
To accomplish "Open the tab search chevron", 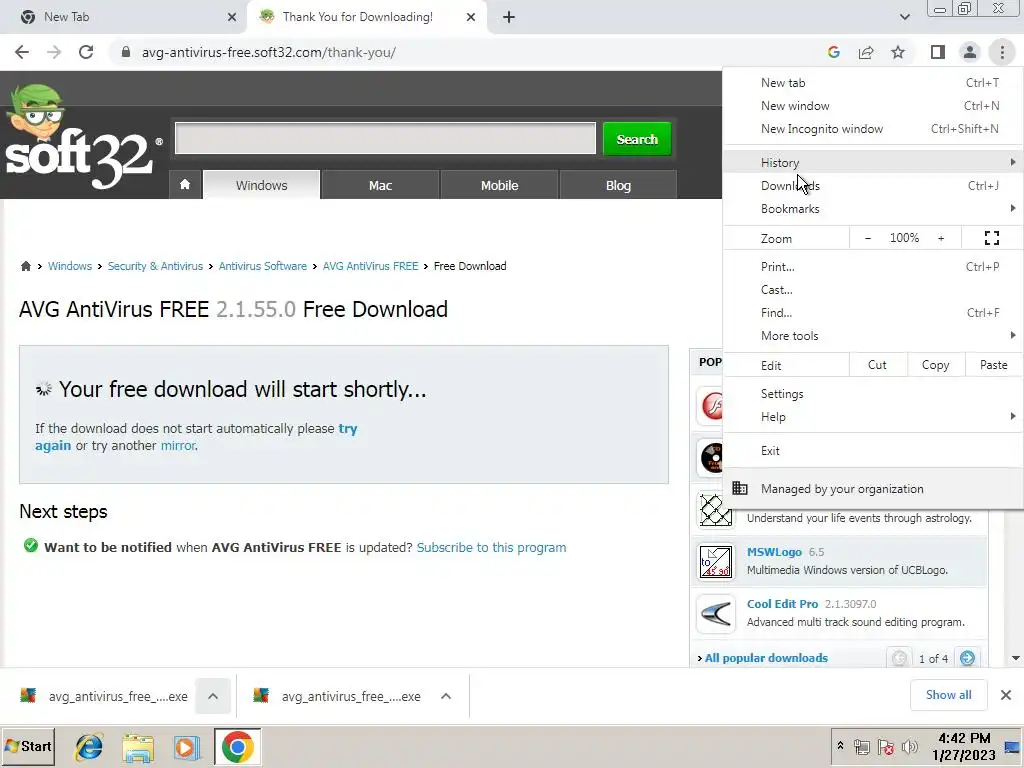I will click(x=904, y=17).
